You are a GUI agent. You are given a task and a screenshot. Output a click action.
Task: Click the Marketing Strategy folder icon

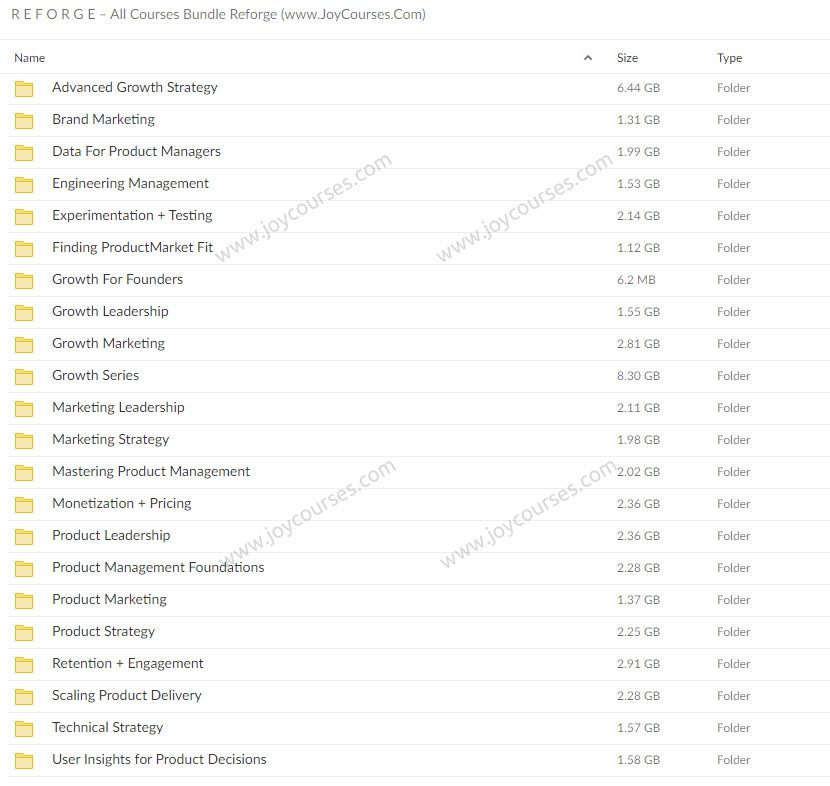(x=24, y=440)
